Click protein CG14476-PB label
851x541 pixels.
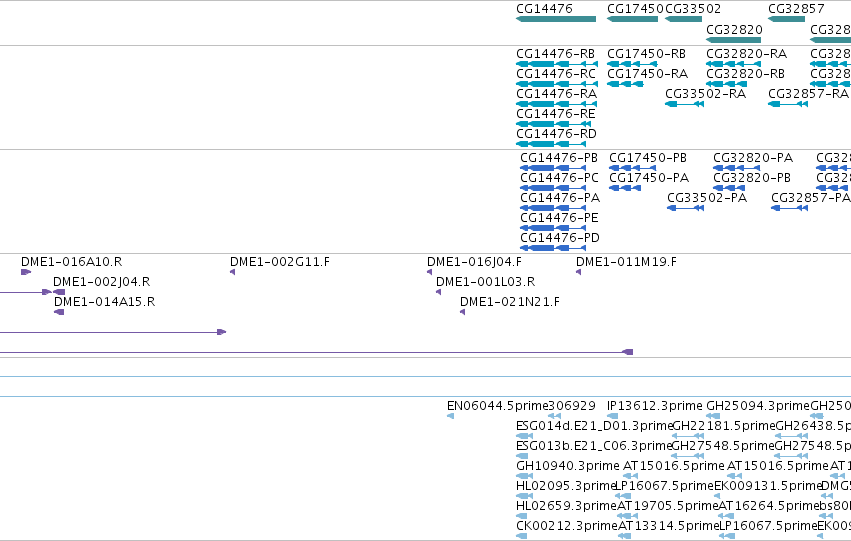559,158
